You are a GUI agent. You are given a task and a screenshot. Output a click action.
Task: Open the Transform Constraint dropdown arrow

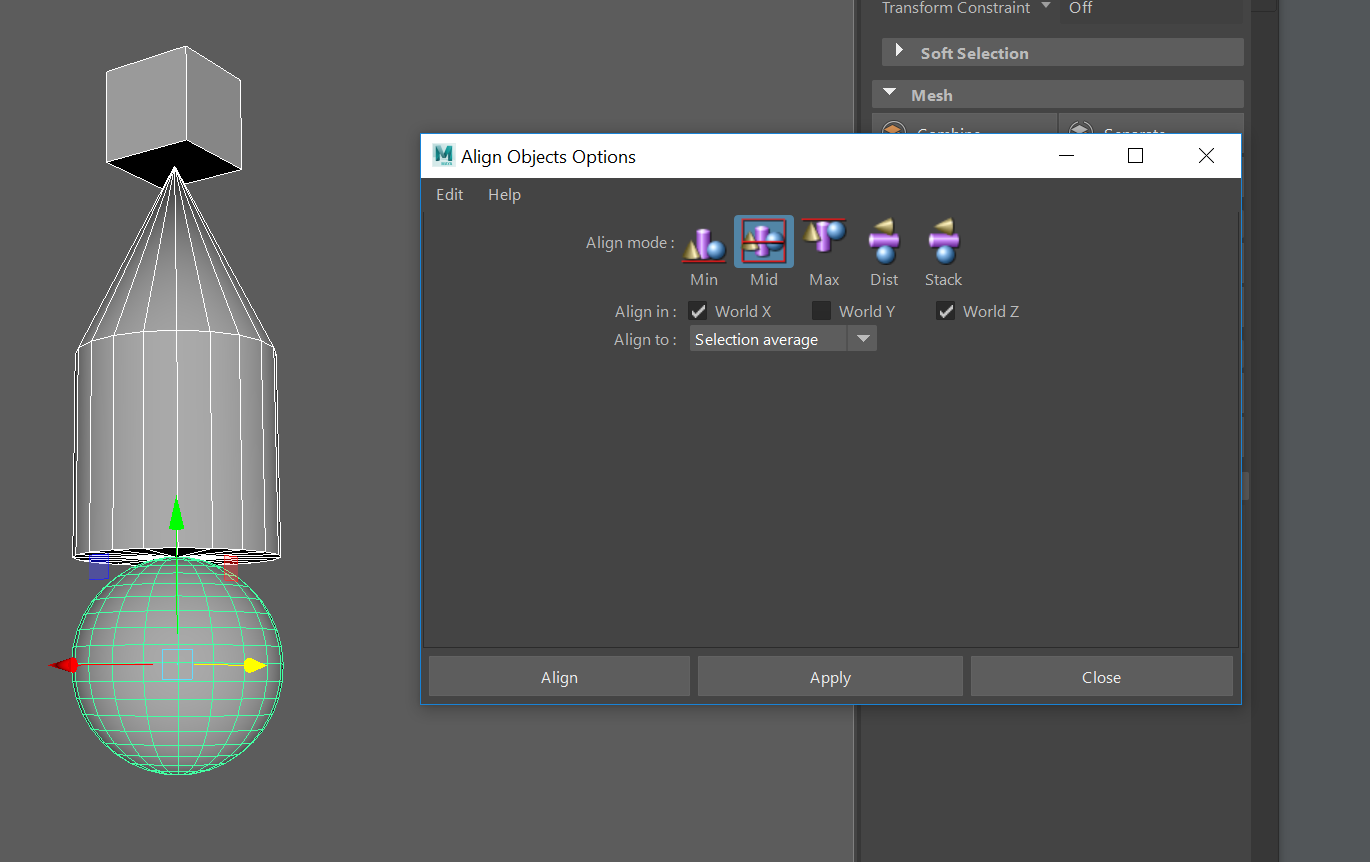pyautogui.click(x=1046, y=6)
